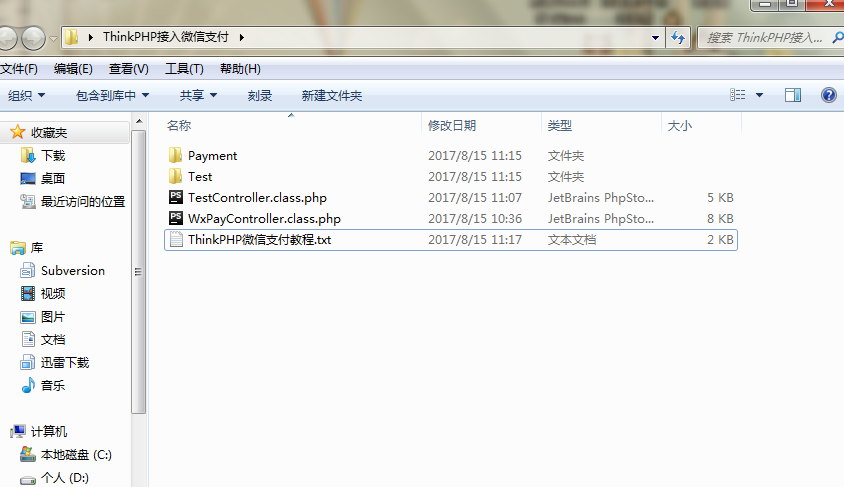Open the 文件(F) menu

point(19,69)
